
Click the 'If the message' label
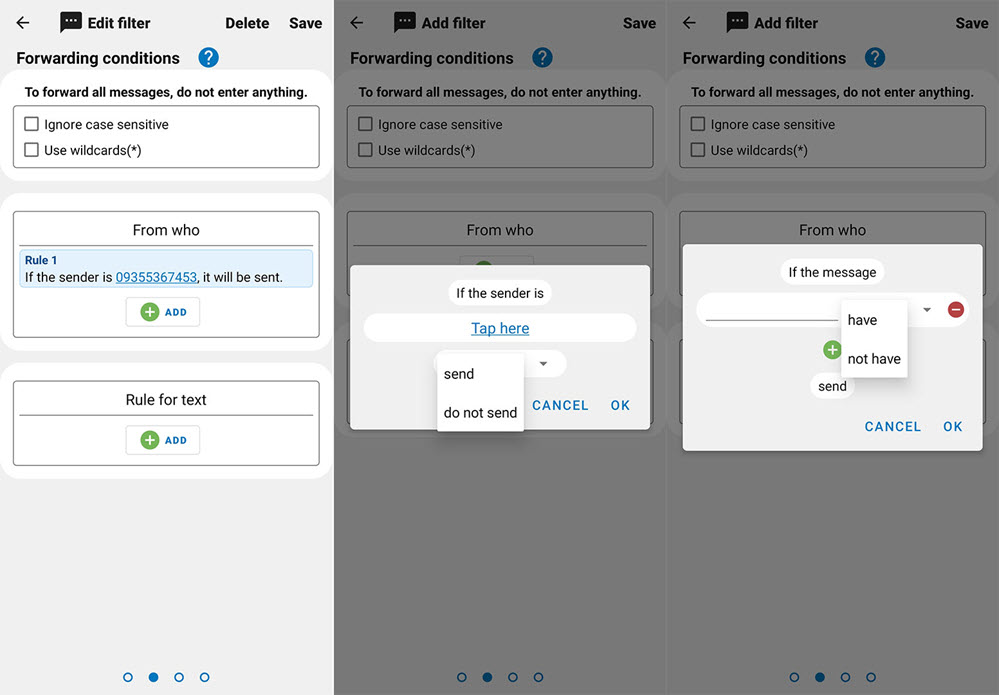pos(832,272)
